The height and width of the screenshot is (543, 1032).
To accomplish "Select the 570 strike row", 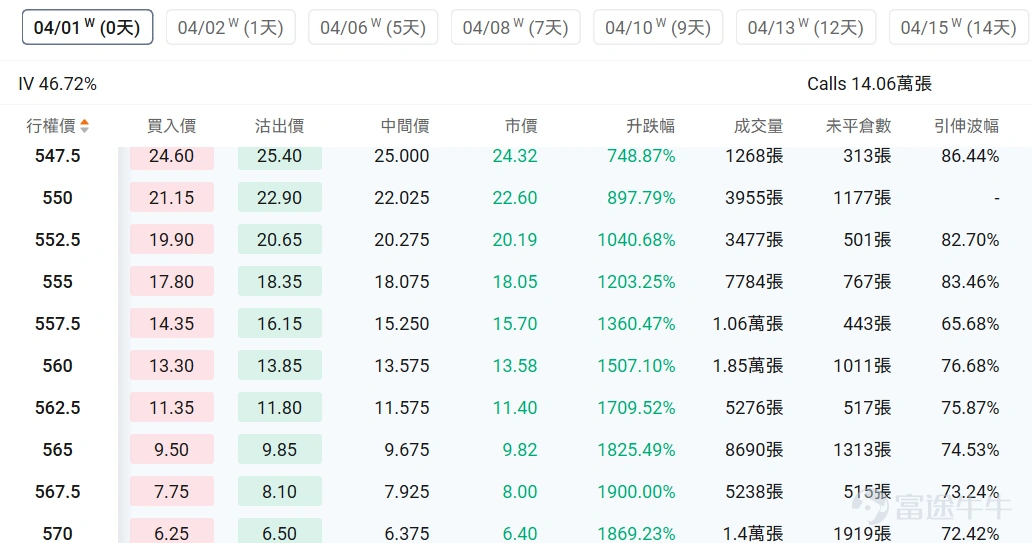I will tap(516, 530).
